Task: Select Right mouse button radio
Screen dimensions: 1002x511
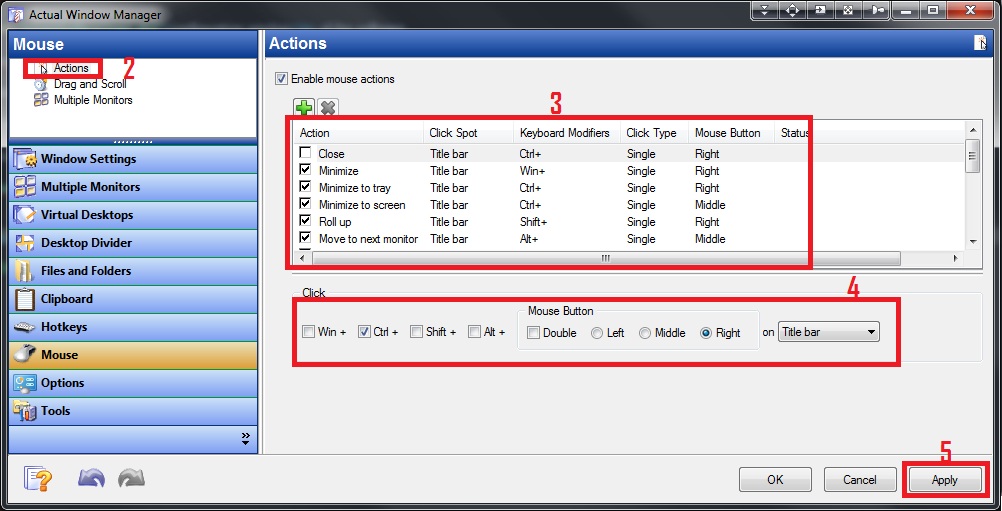Action: tap(706, 333)
